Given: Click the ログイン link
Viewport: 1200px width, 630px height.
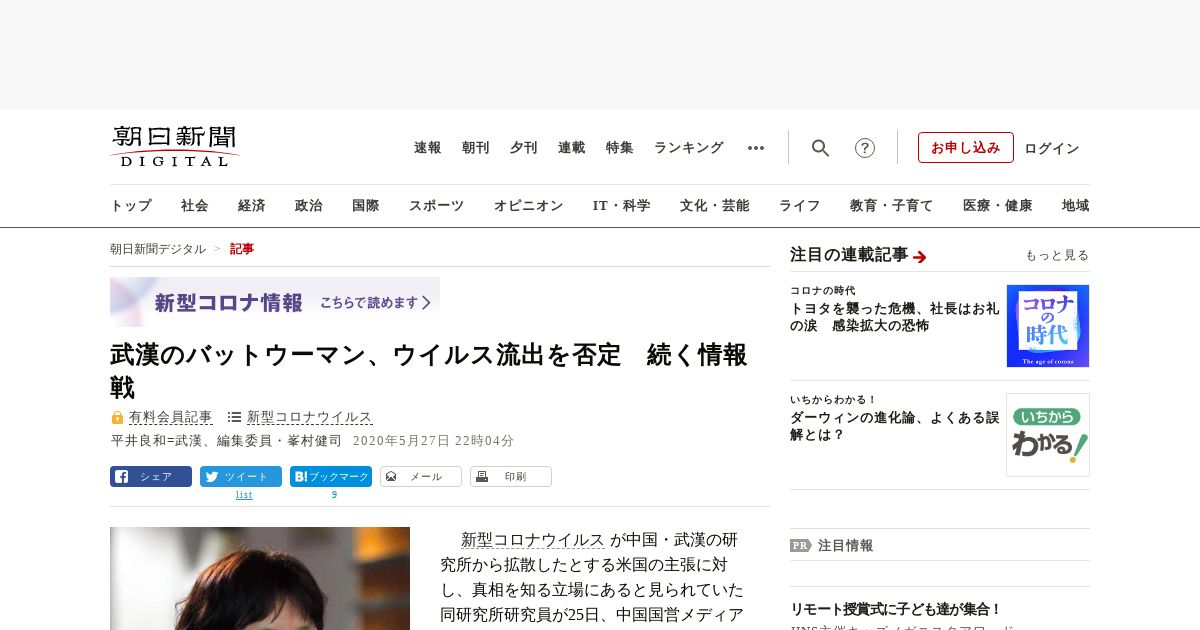Looking at the screenshot, I should coord(1052,148).
